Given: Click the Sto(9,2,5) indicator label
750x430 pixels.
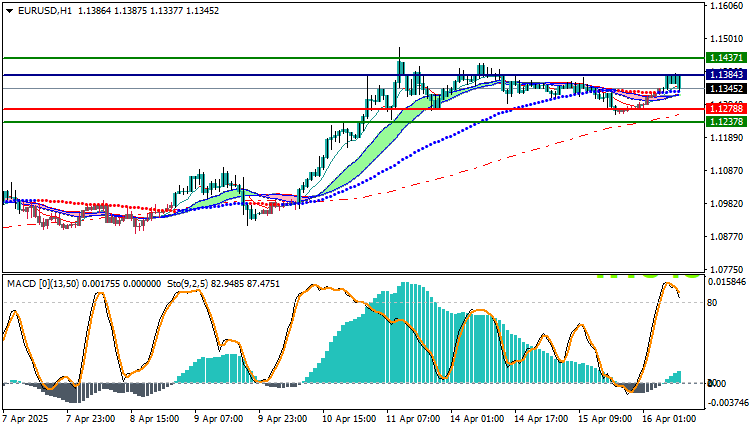Looking at the screenshot, I should pyautogui.click(x=187, y=284).
